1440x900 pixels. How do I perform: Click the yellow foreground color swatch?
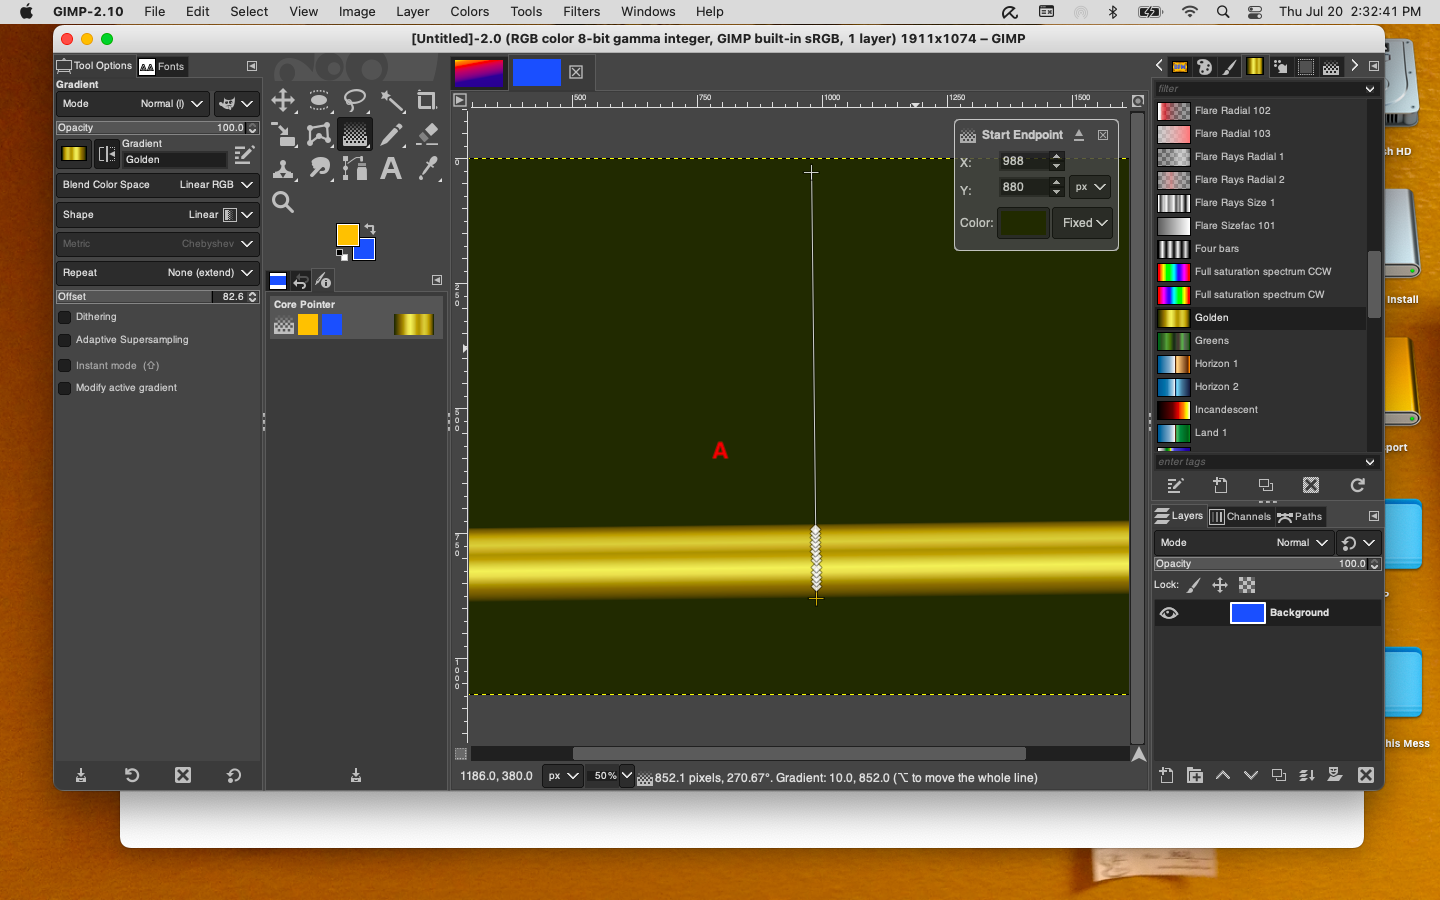346,234
